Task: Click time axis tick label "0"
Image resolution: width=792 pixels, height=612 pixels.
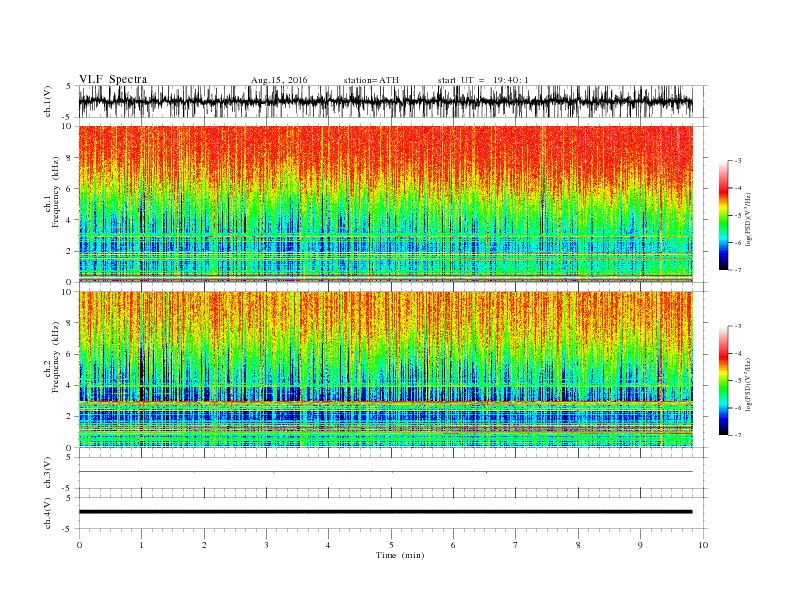Action: tap(79, 545)
